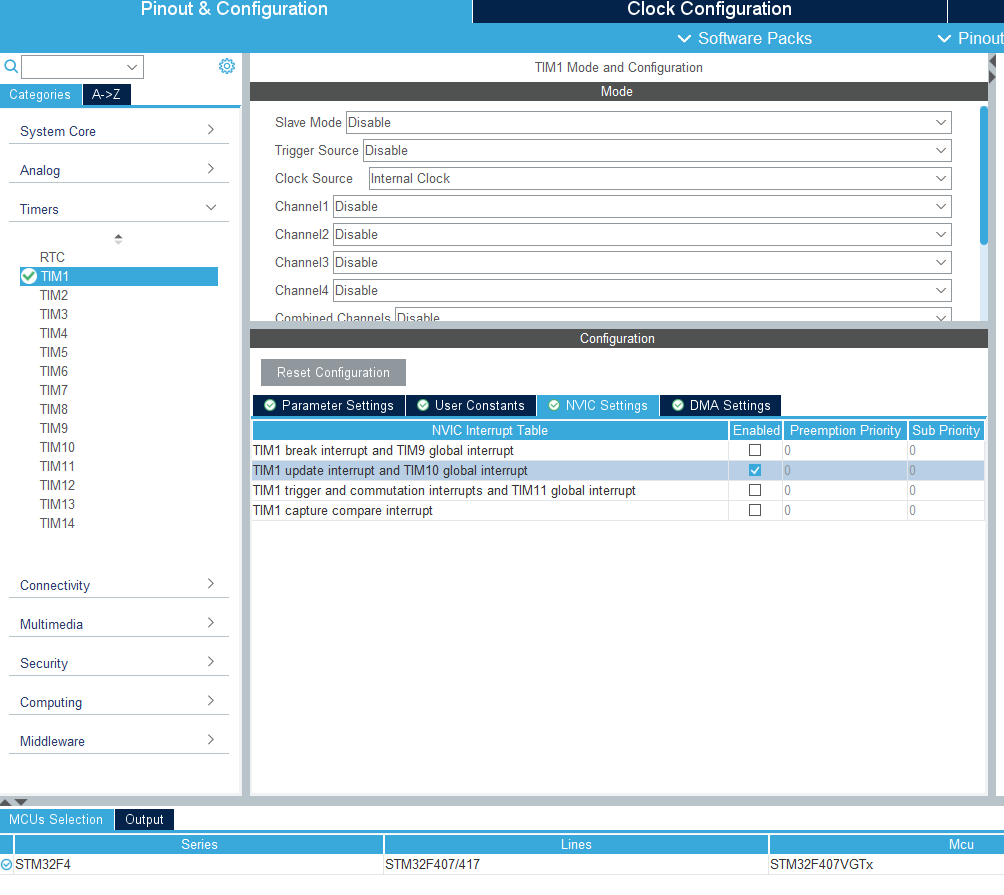Click the STM32F407/417 Lines cell
Viewport: 1004px width, 895px height.
pyautogui.click(x=576, y=864)
